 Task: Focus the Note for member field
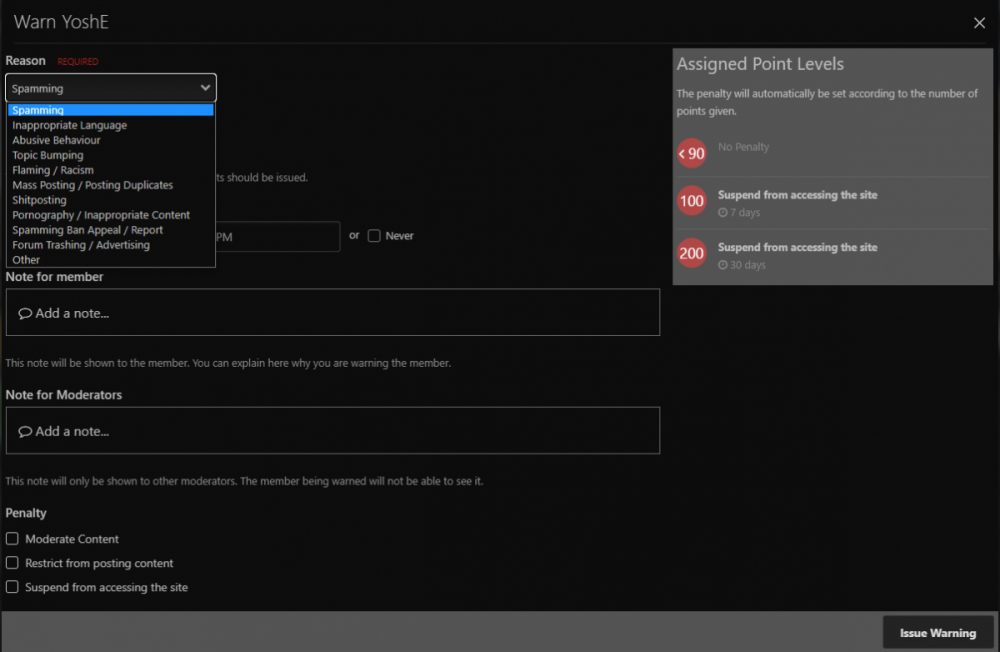pyautogui.click(x=333, y=313)
